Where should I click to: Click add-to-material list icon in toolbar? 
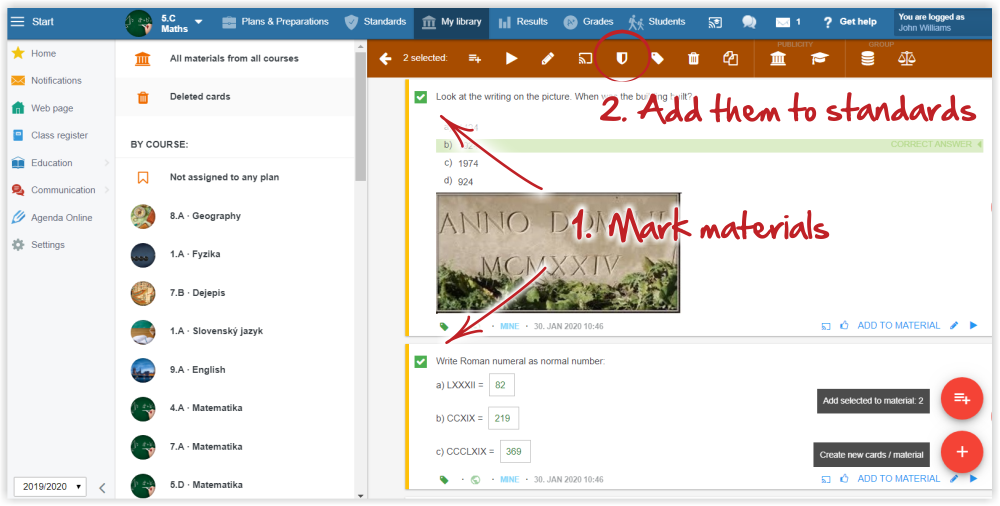[x=475, y=59]
